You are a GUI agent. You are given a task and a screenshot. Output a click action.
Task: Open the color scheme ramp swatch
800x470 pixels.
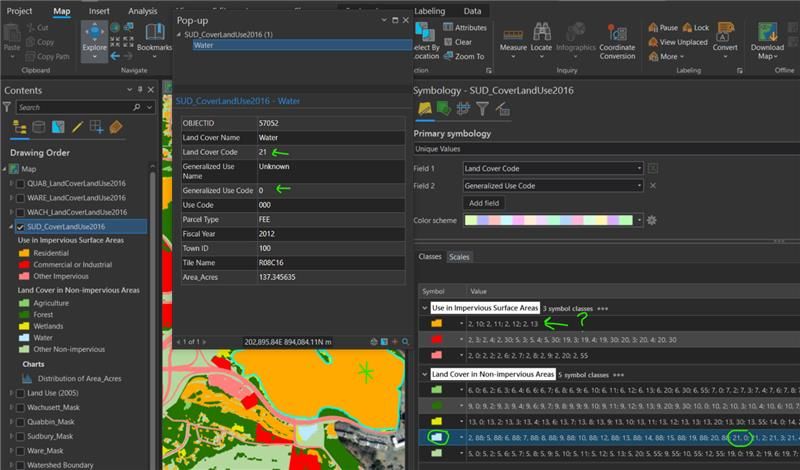pos(549,220)
